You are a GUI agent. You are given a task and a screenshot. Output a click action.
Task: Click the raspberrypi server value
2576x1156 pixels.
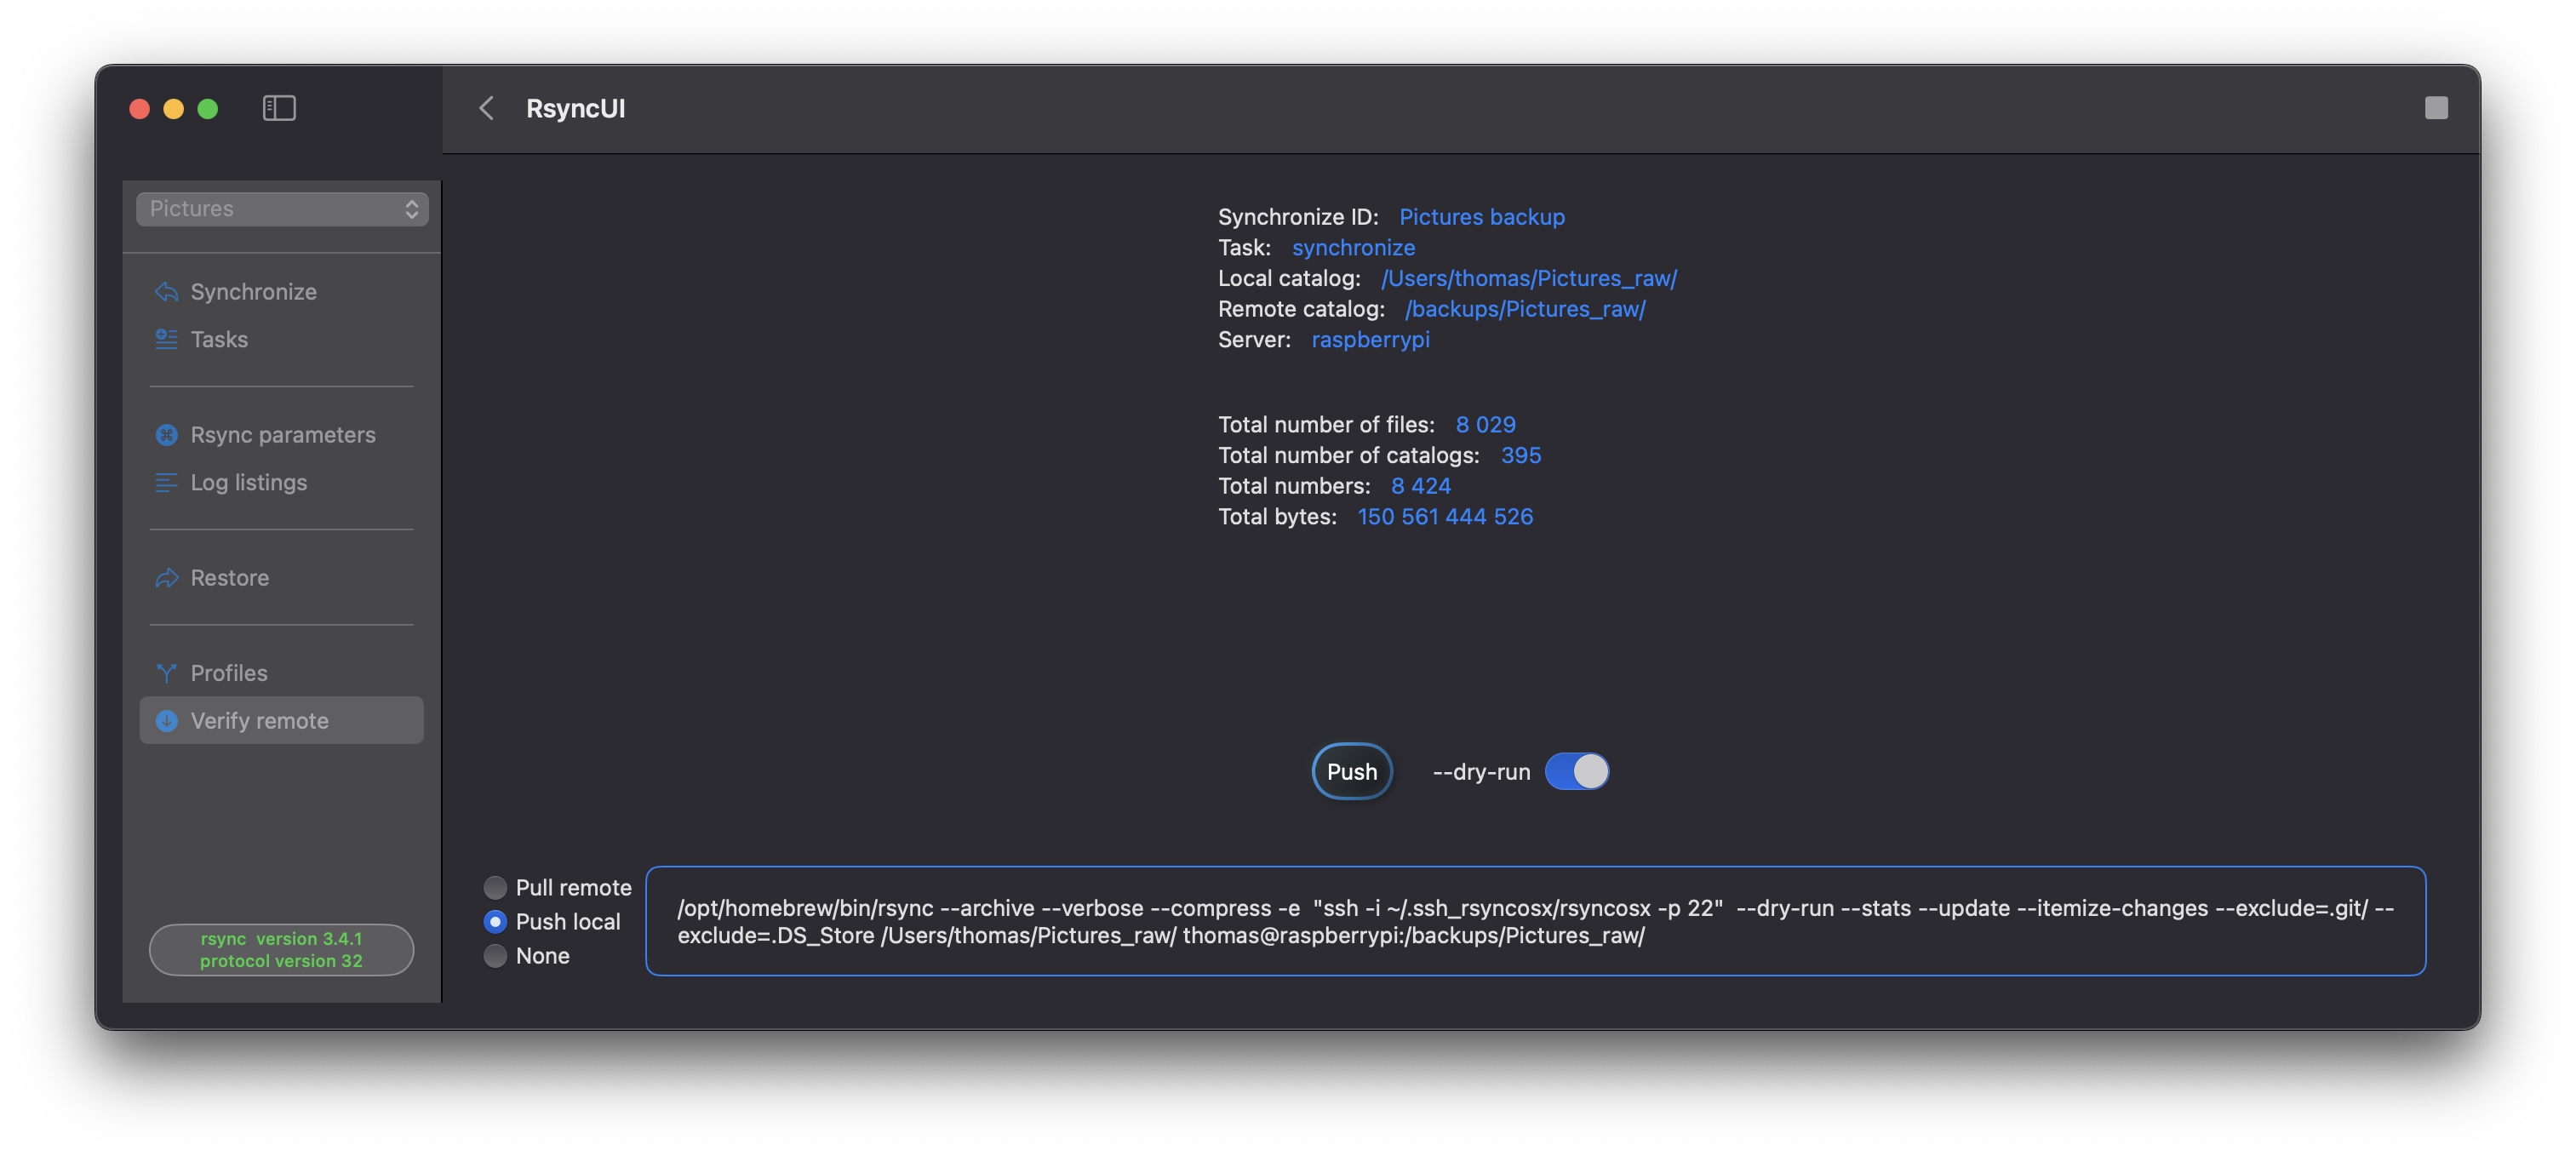[x=1370, y=340]
